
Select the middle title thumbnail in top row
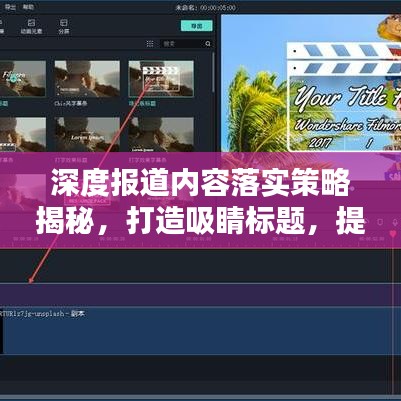pos(87,79)
